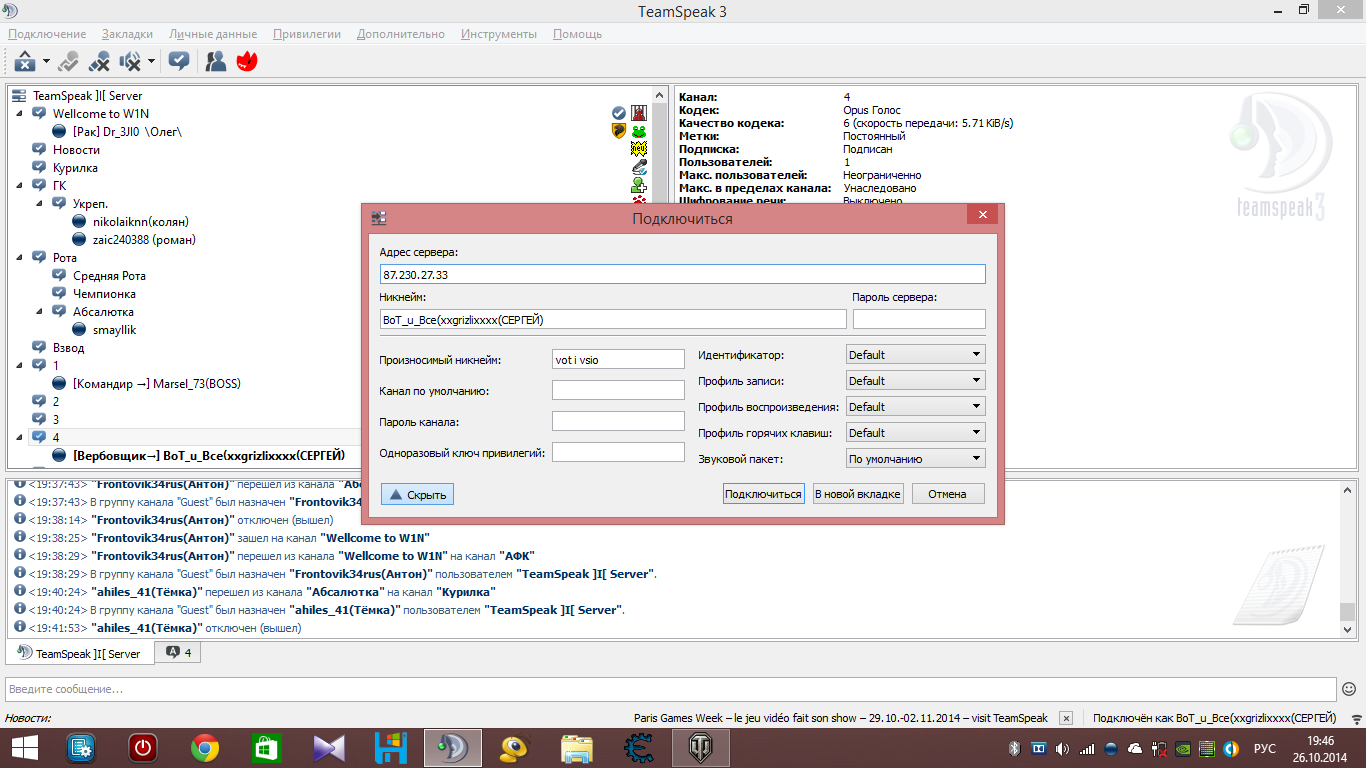Open the Звуковой пакет dropdown

pyautogui.click(x=915, y=459)
